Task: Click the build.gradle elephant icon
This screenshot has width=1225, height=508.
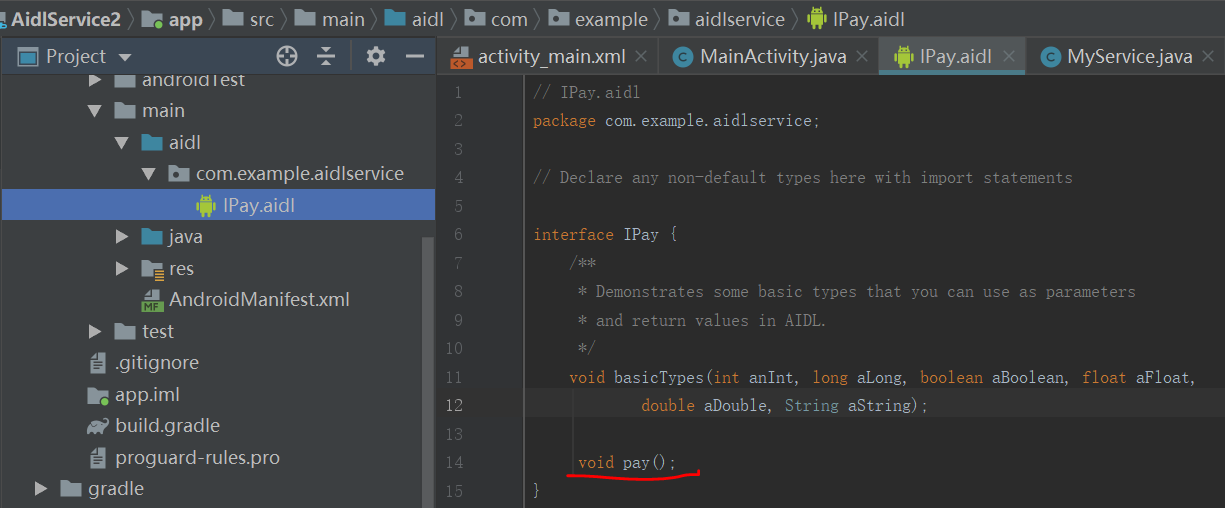Action: [x=98, y=426]
